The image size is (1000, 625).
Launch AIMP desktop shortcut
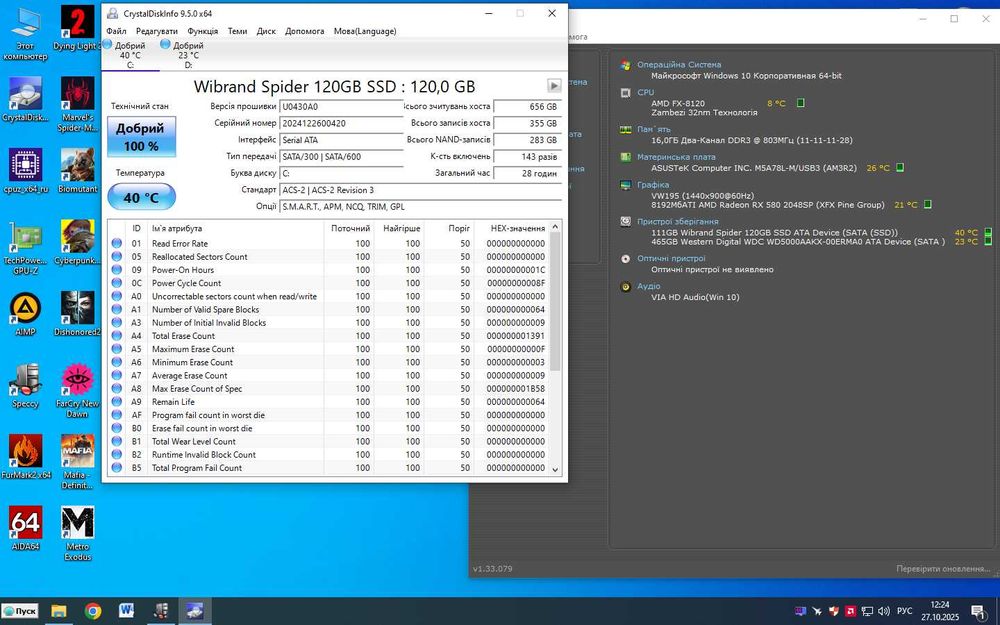click(26, 314)
